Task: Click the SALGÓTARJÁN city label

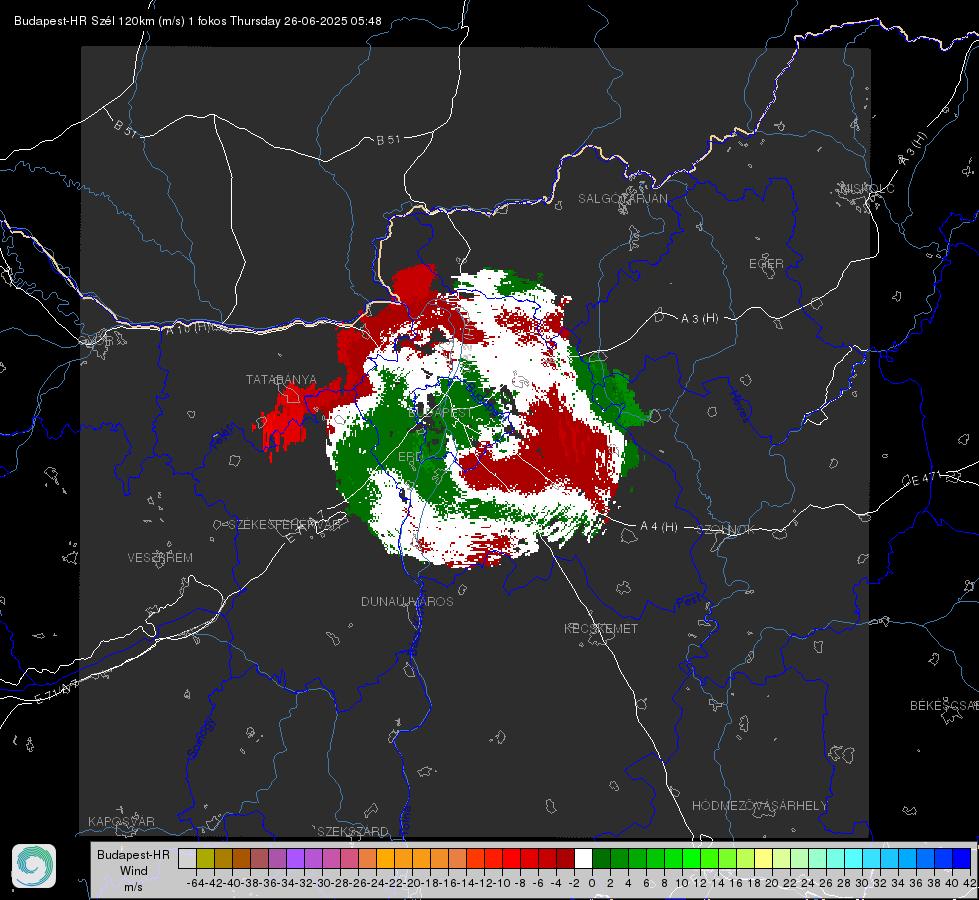Action: click(622, 199)
